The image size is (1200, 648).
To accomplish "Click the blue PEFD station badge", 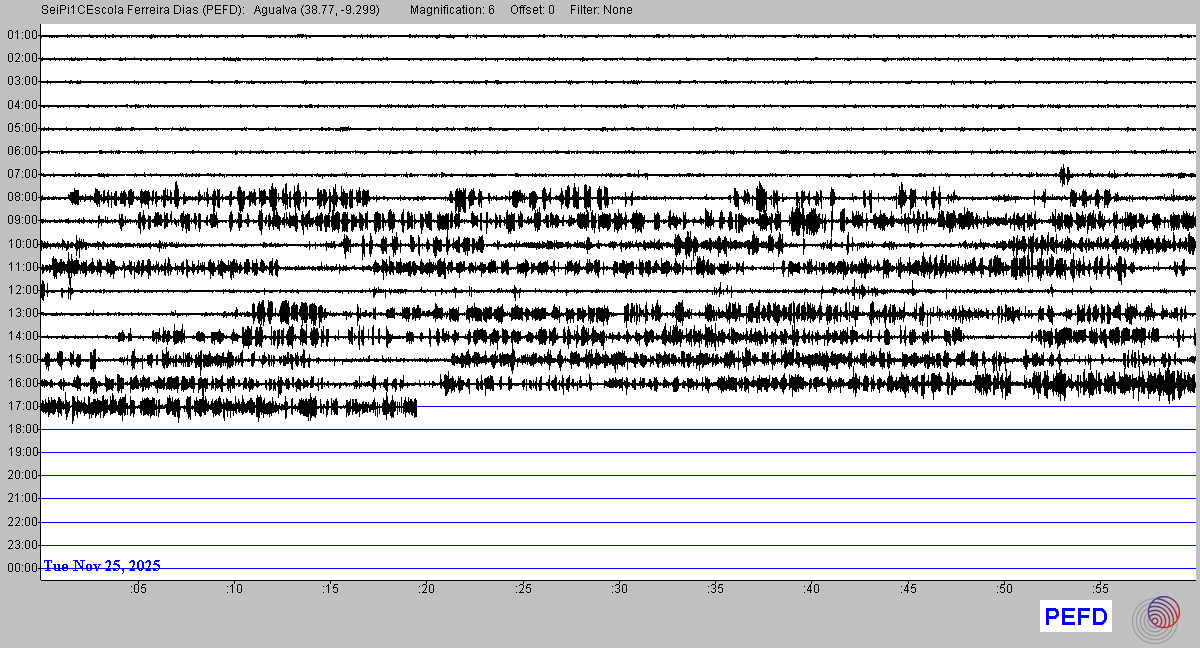I will (x=1076, y=618).
